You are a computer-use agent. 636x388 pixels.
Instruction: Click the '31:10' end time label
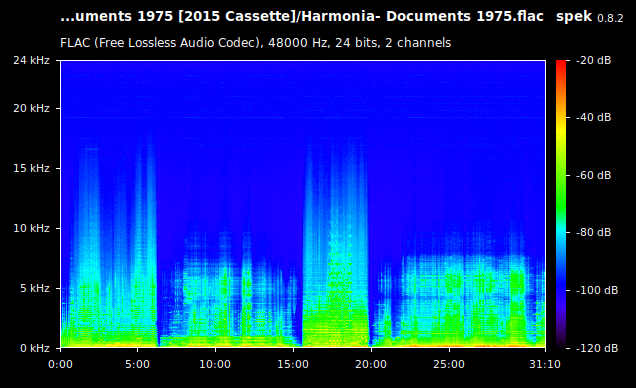pyautogui.click(x=545, y=364)
